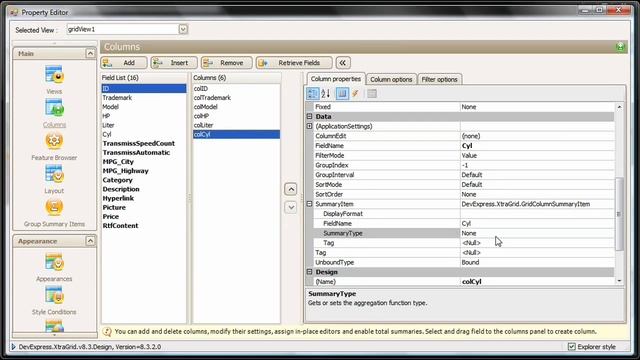The width and height of the screenshot is (640, 360).
Task: Click the Fixed property value None
Action: (x=537, y=107)
